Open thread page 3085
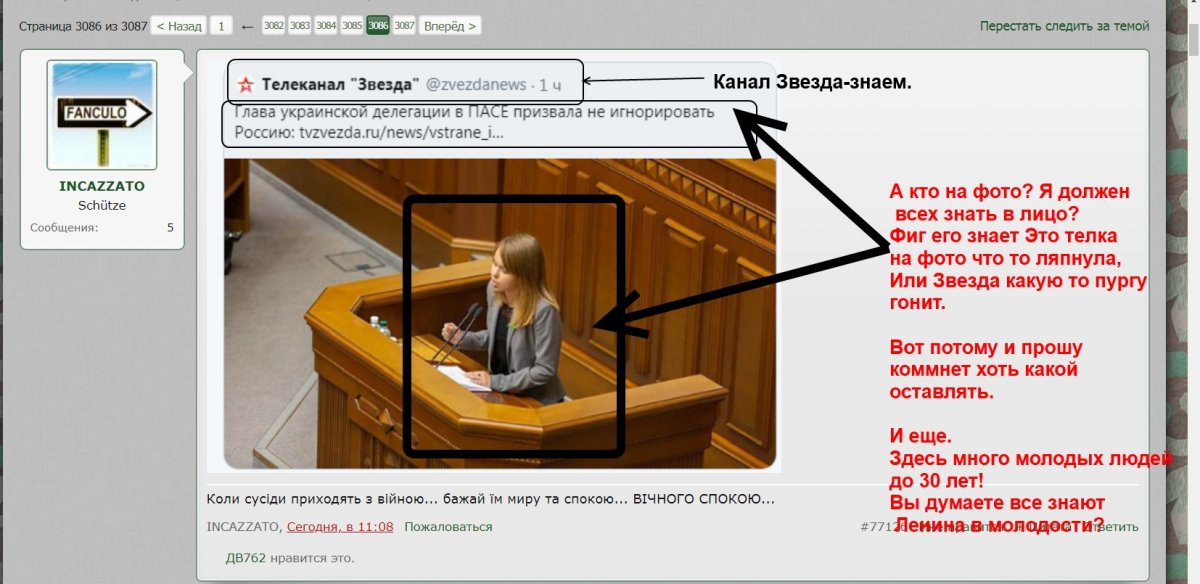 (x=351, y=26)
